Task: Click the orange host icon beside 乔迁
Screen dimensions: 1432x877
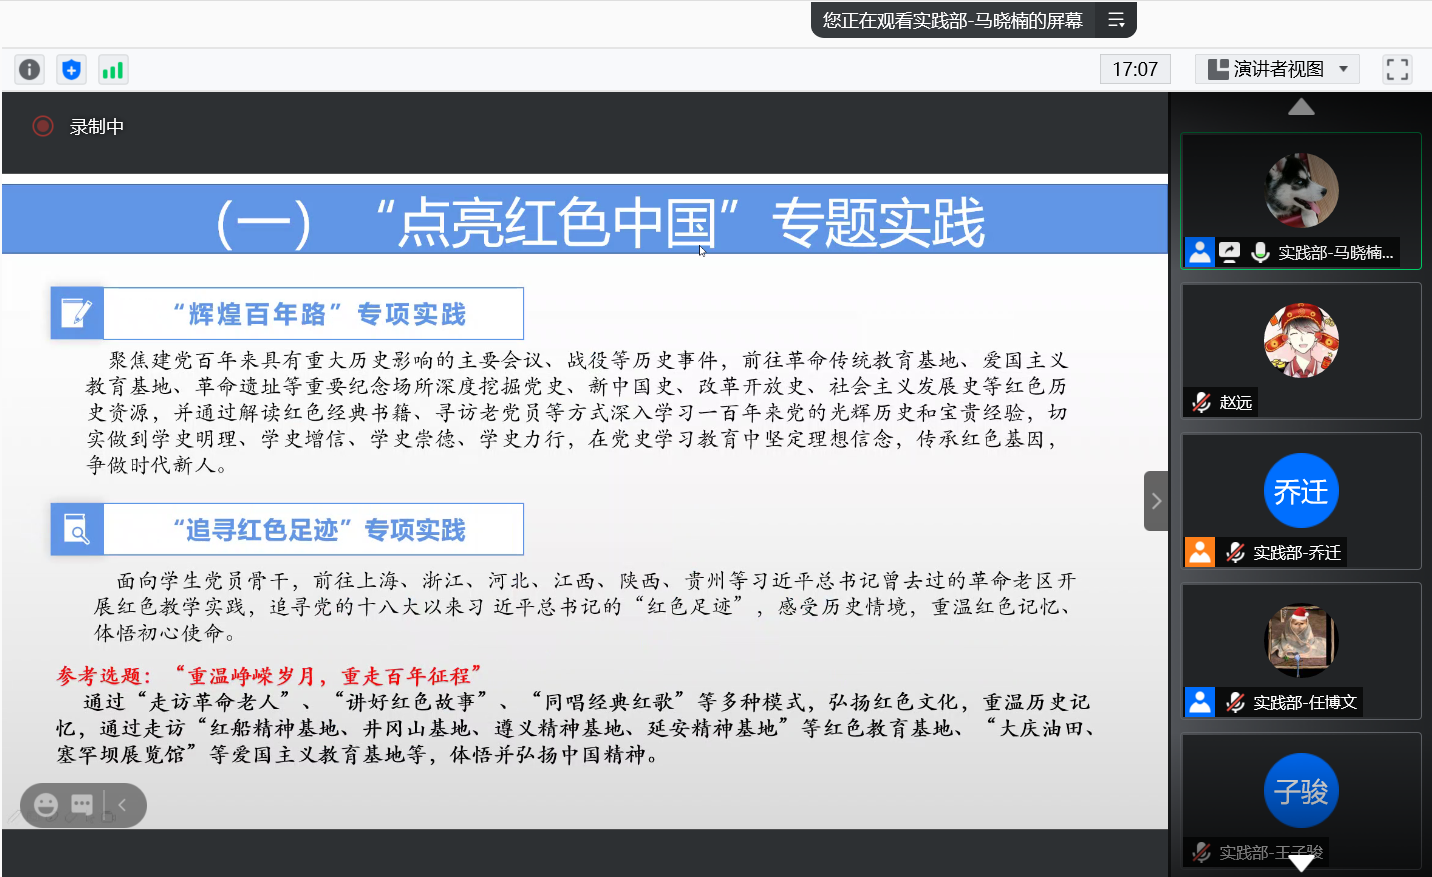Action: point(1200,552)
